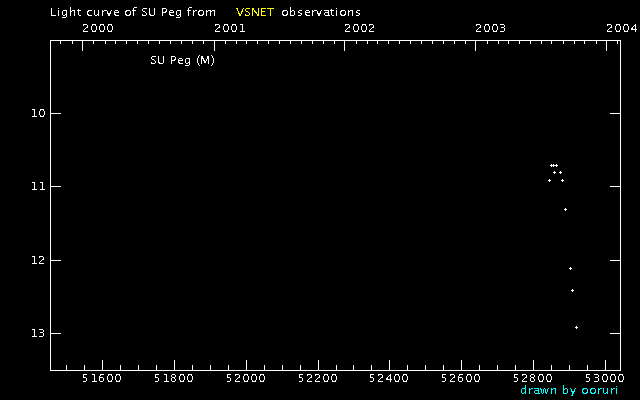Click the yellow VSNET link in the title

tap(255, 12)
